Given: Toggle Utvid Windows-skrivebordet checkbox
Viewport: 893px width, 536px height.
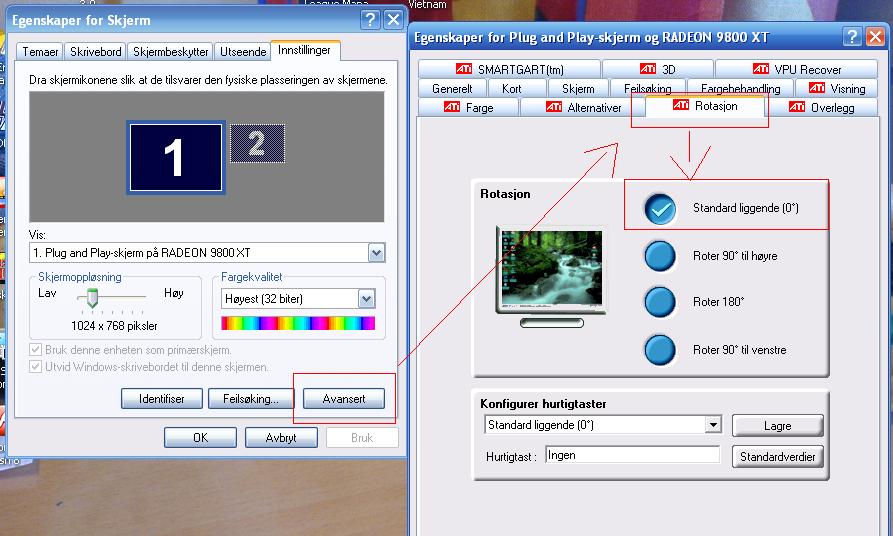Looking at the screenshot, I should point(35,367).
